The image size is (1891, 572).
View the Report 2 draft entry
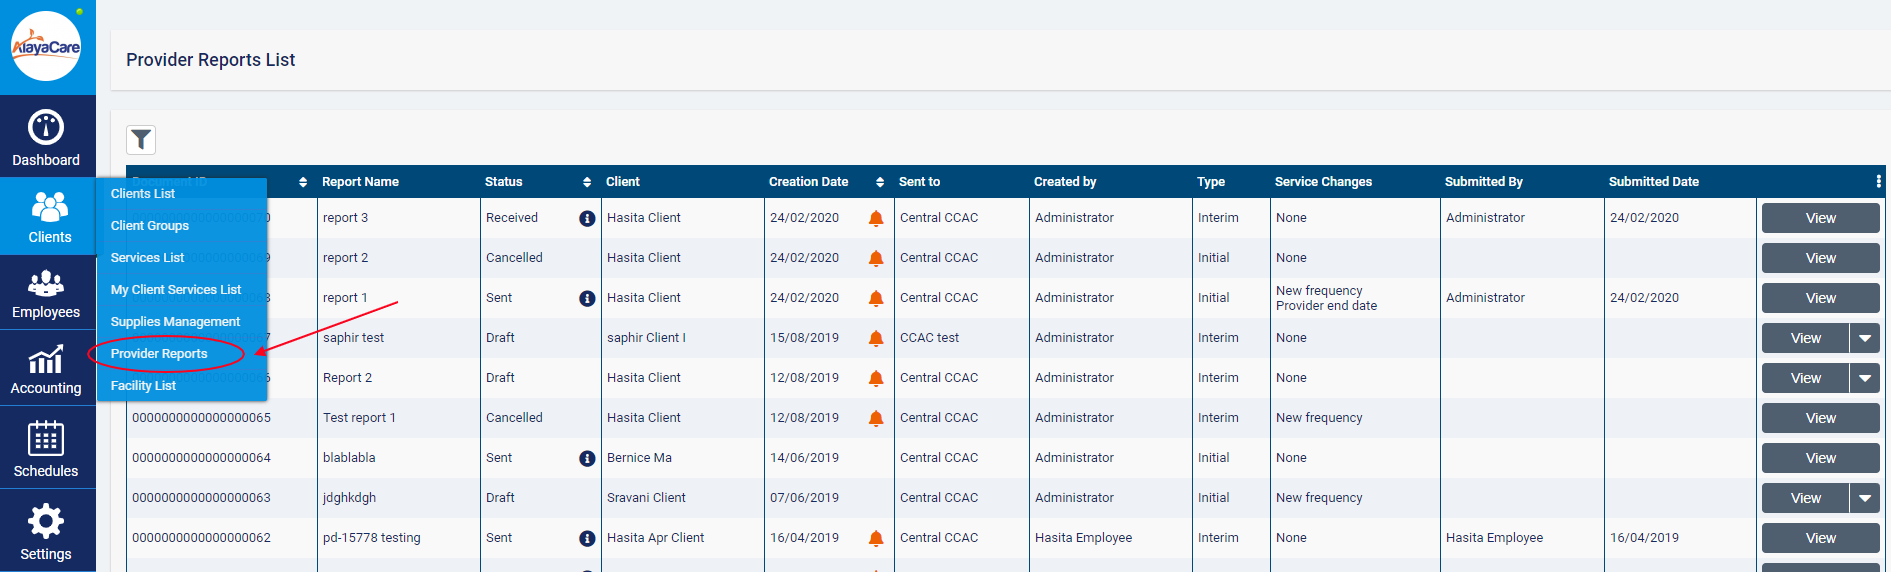[1805, 378]
